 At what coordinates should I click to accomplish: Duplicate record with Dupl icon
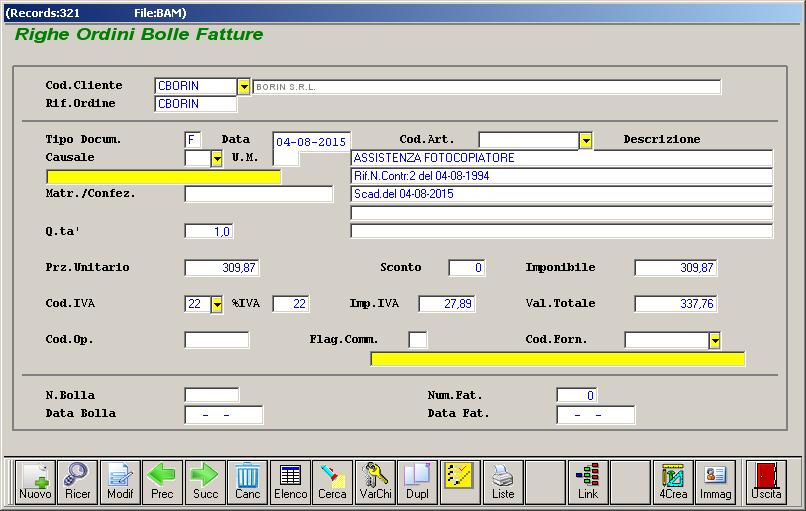417,482
